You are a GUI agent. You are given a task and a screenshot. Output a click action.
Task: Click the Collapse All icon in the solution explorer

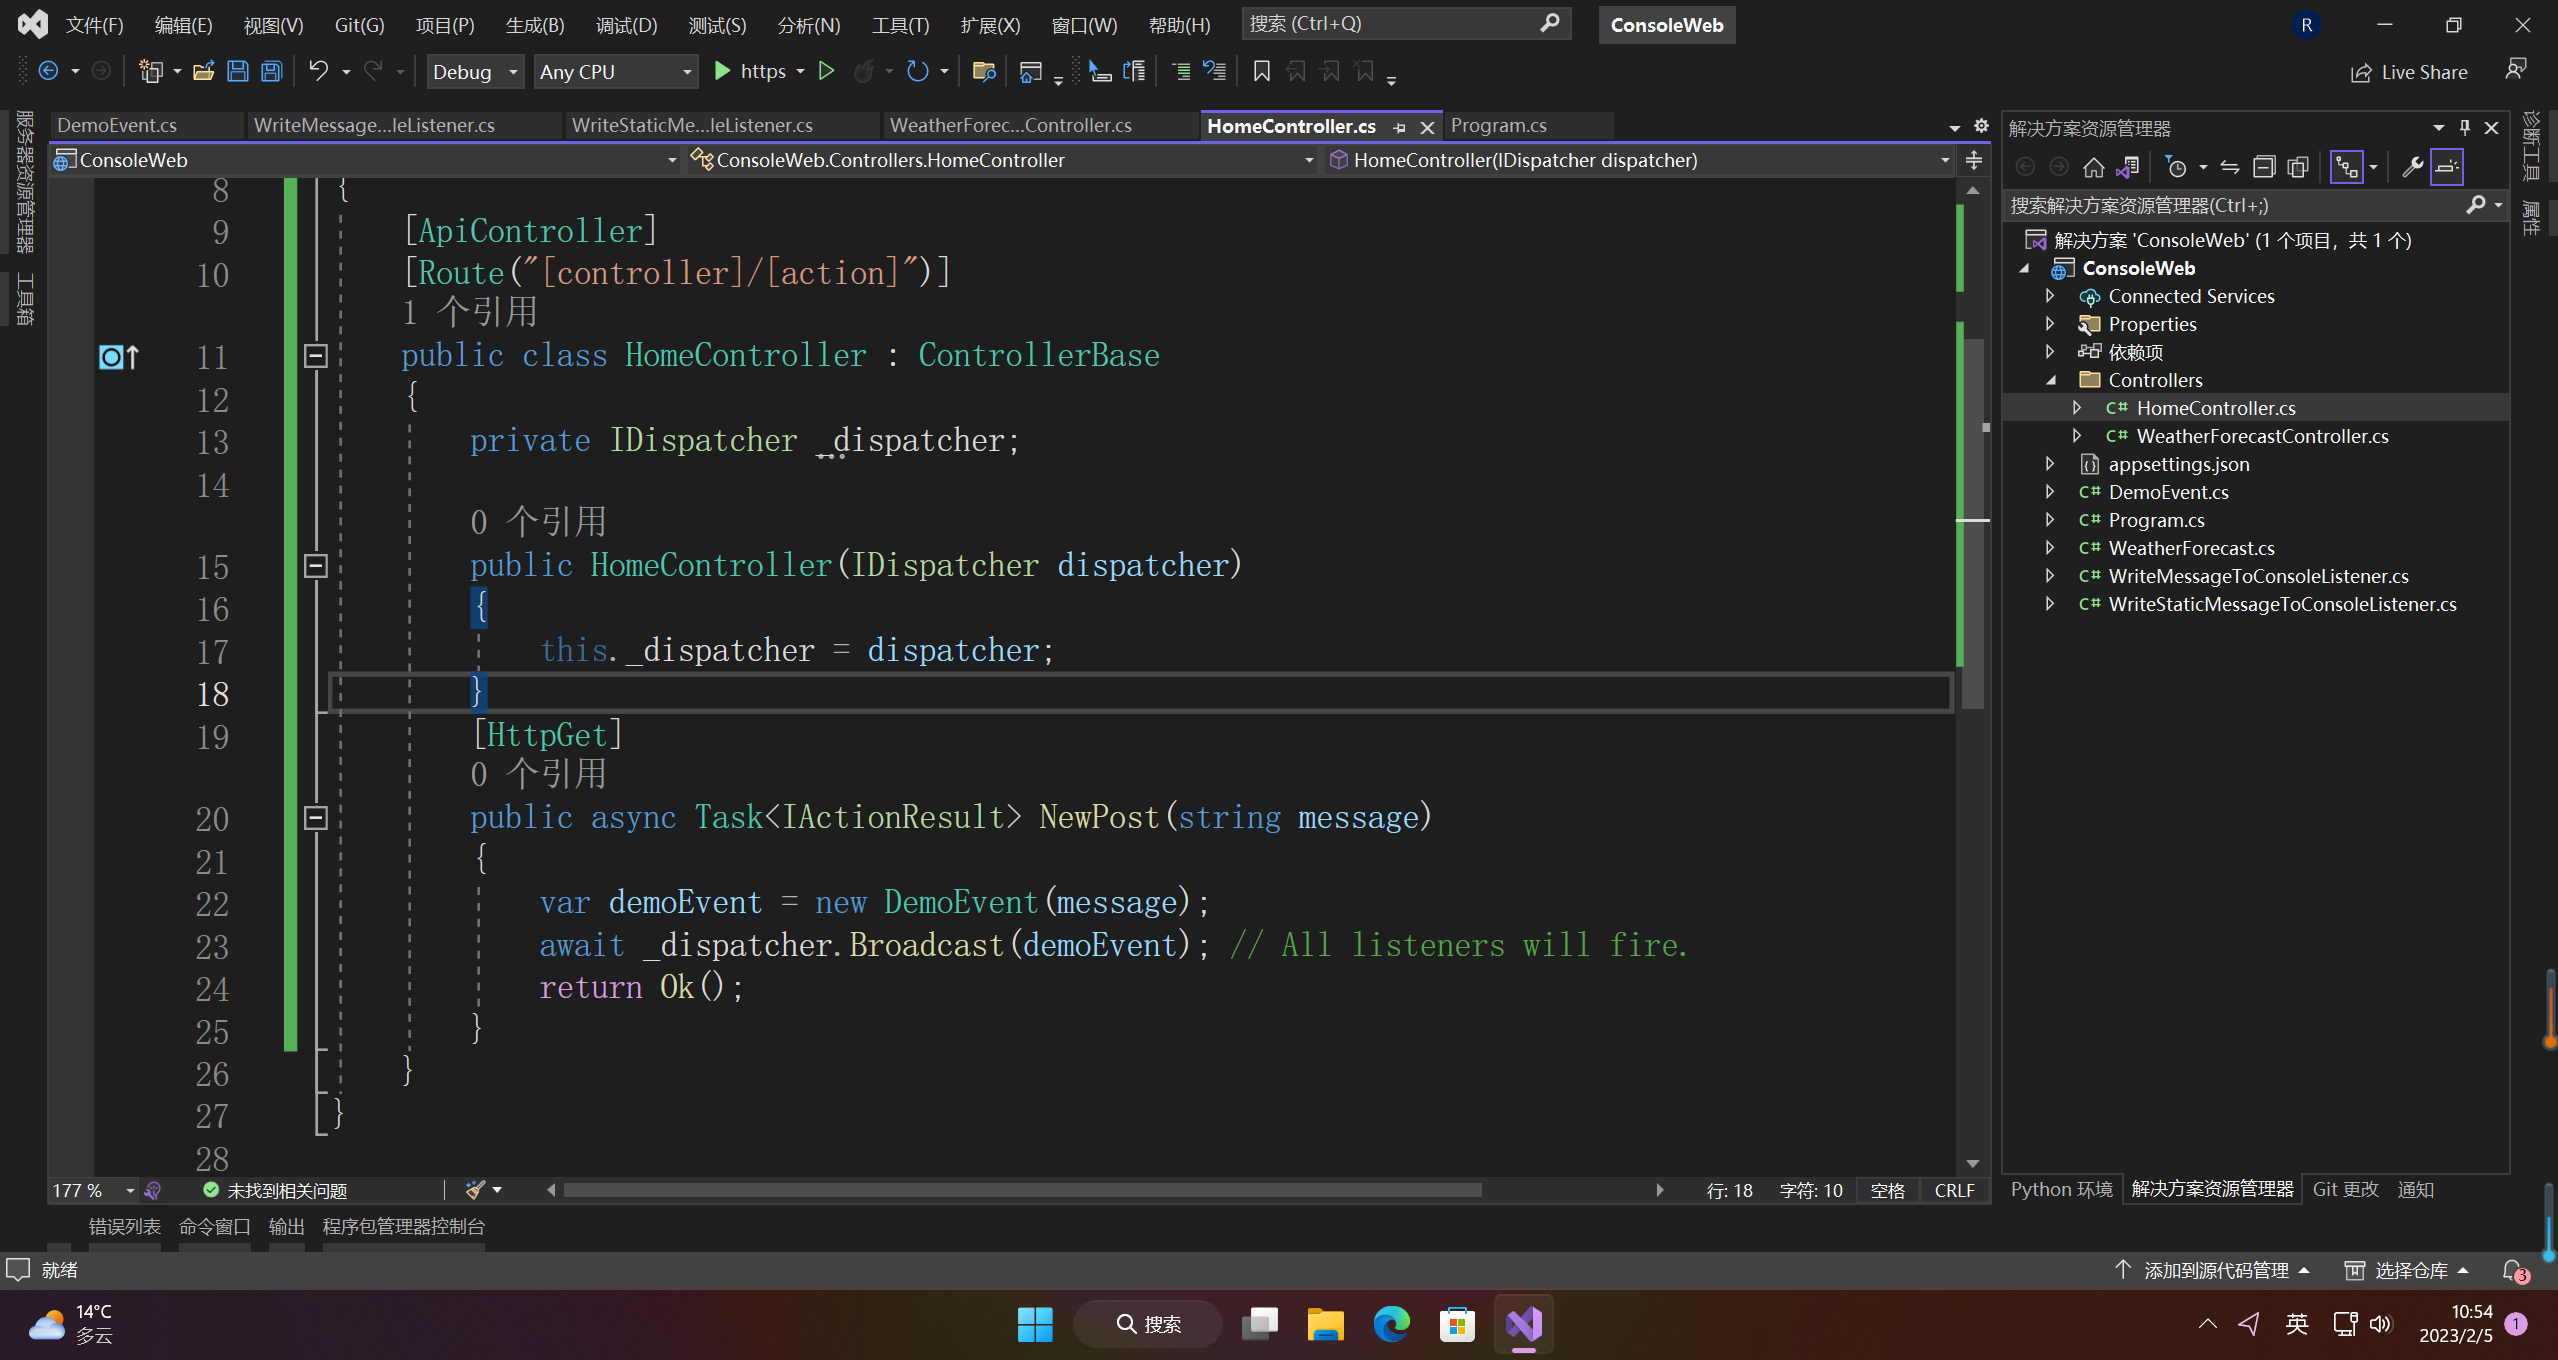point(2264,167)
